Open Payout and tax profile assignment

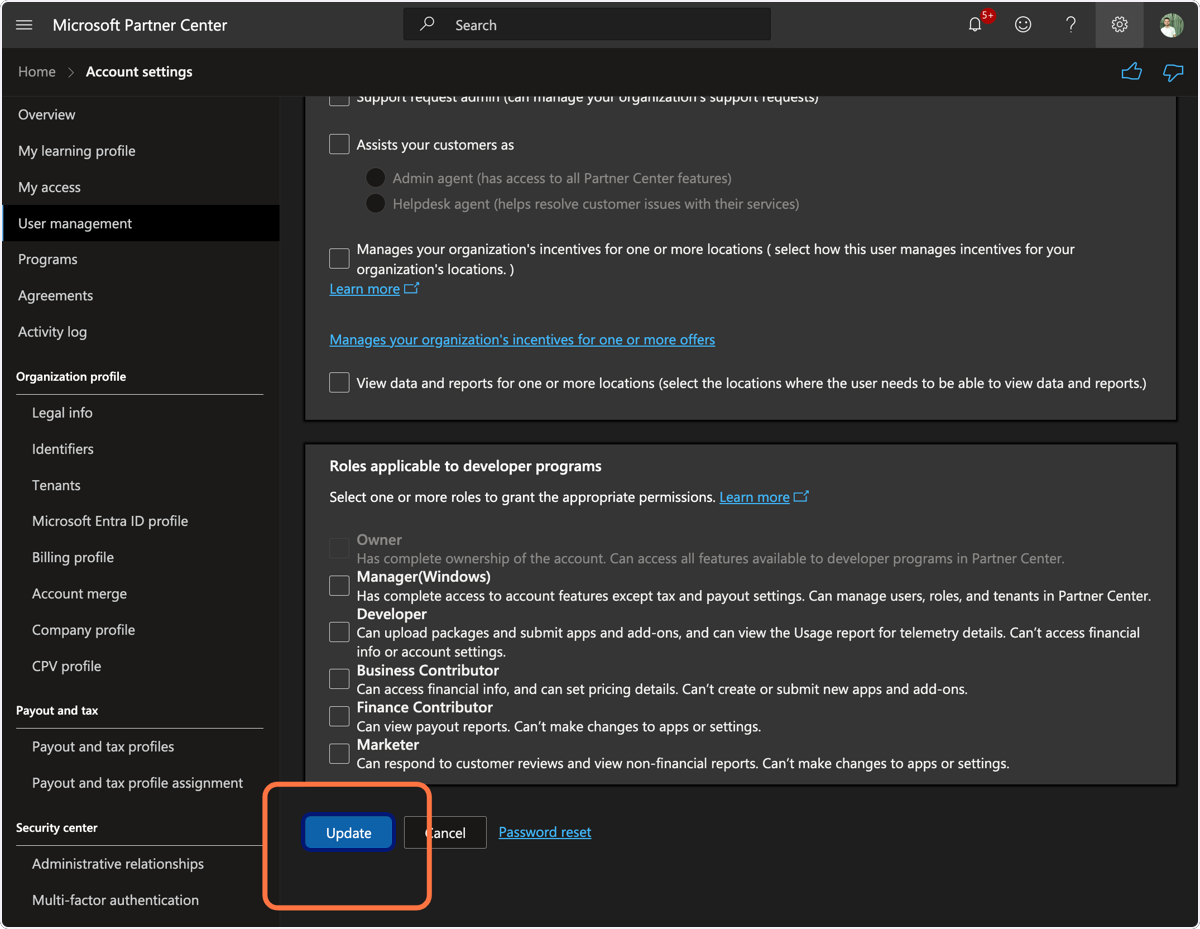click(x=140, y=783)
